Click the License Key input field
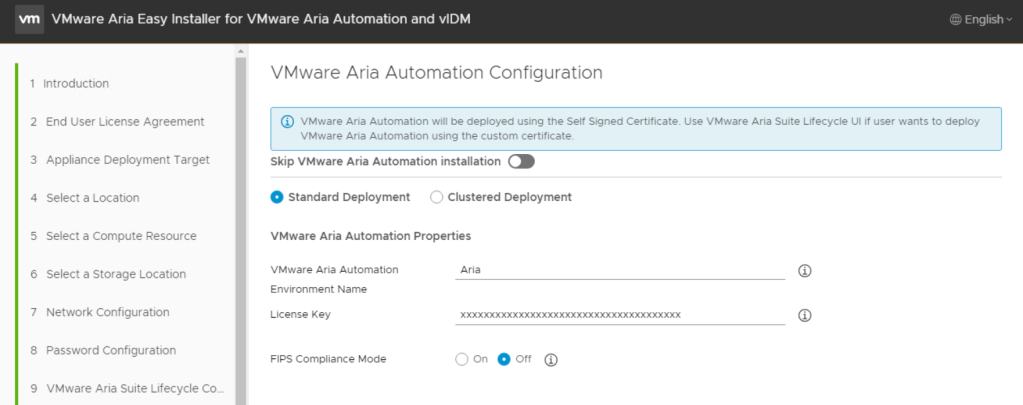 tap(619, 315)
